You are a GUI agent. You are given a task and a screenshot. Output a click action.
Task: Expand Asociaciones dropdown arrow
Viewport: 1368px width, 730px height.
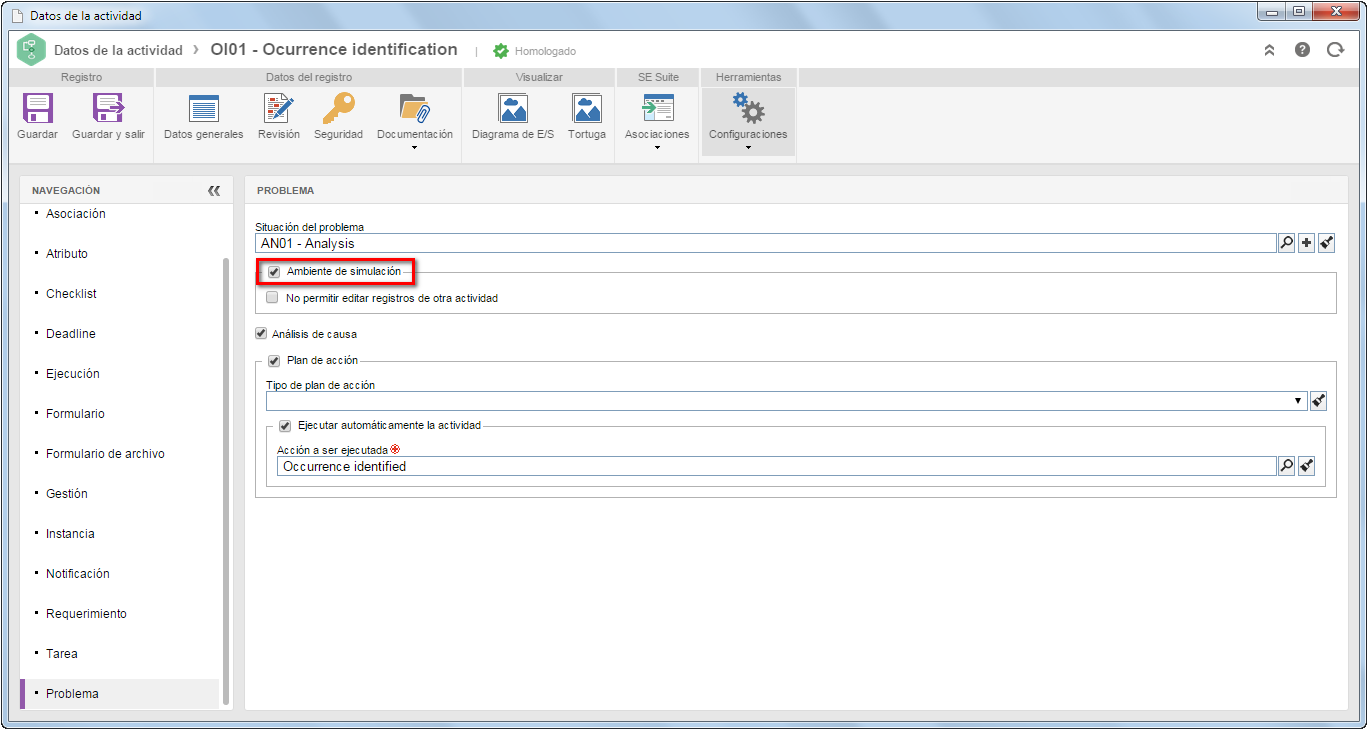(x=657, y=148)
